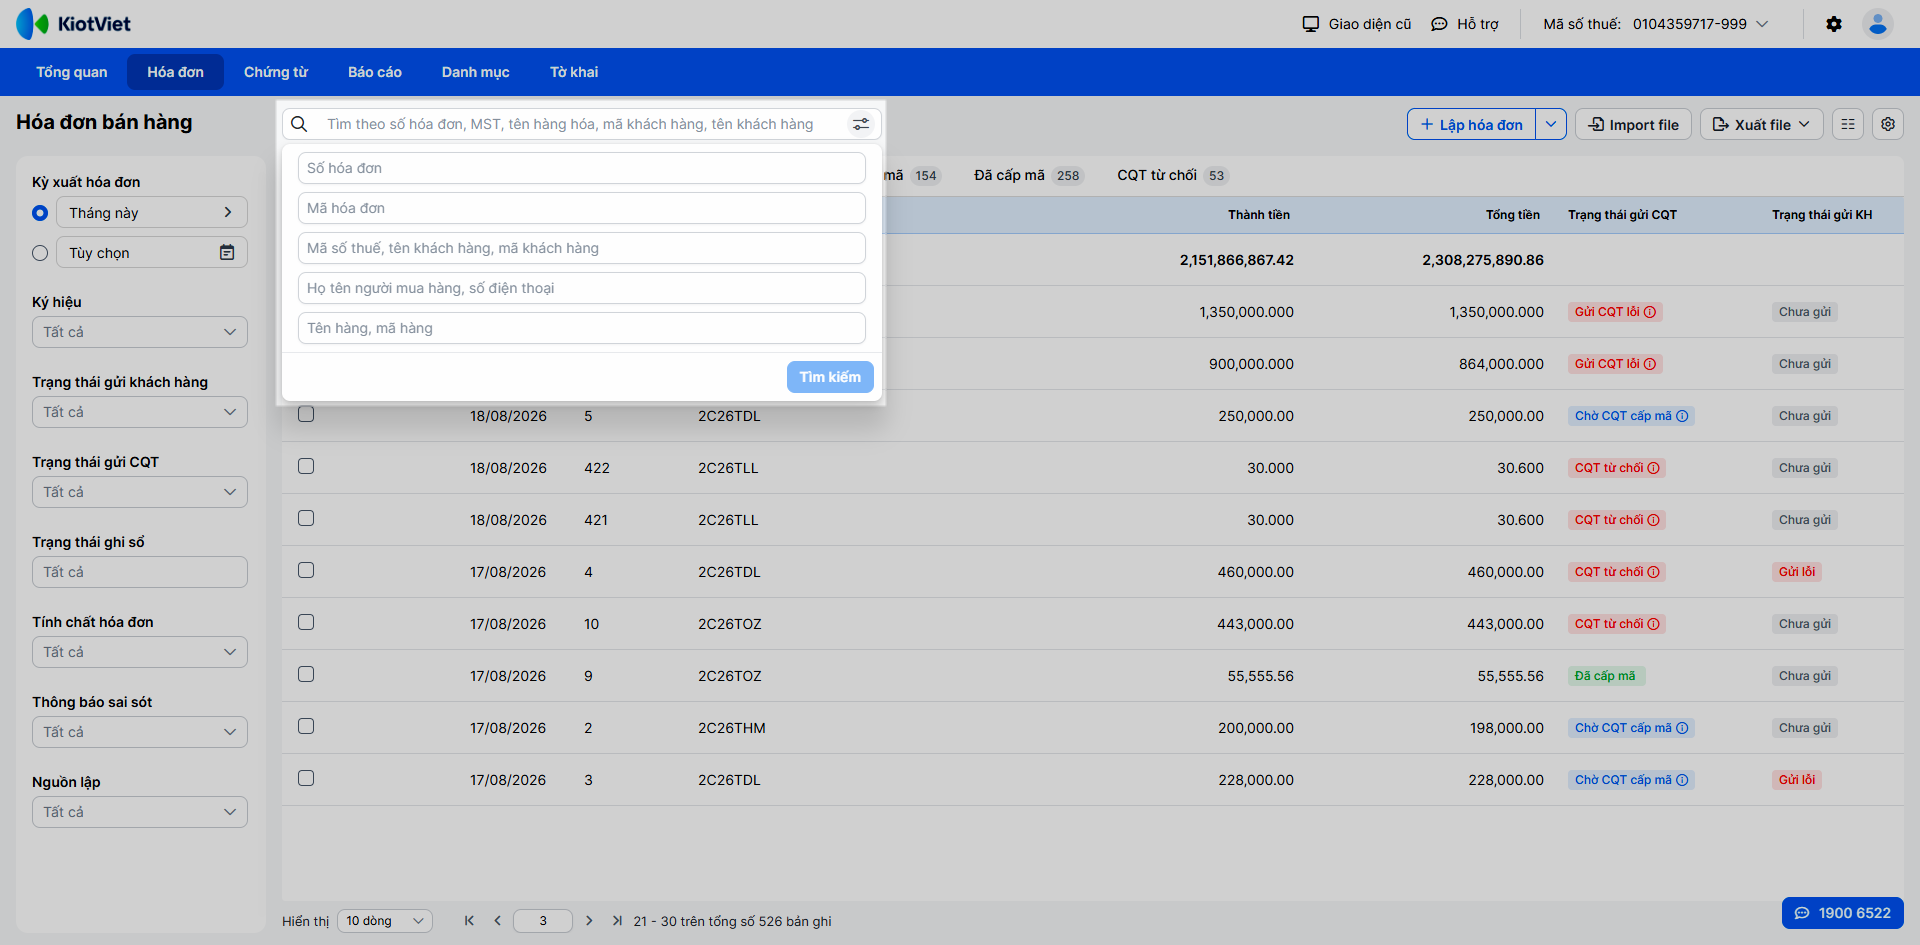The height and width of the screenshot is (945, 1920).
Task: Select the Tùy chọn radio button
Action: (40, 253)
